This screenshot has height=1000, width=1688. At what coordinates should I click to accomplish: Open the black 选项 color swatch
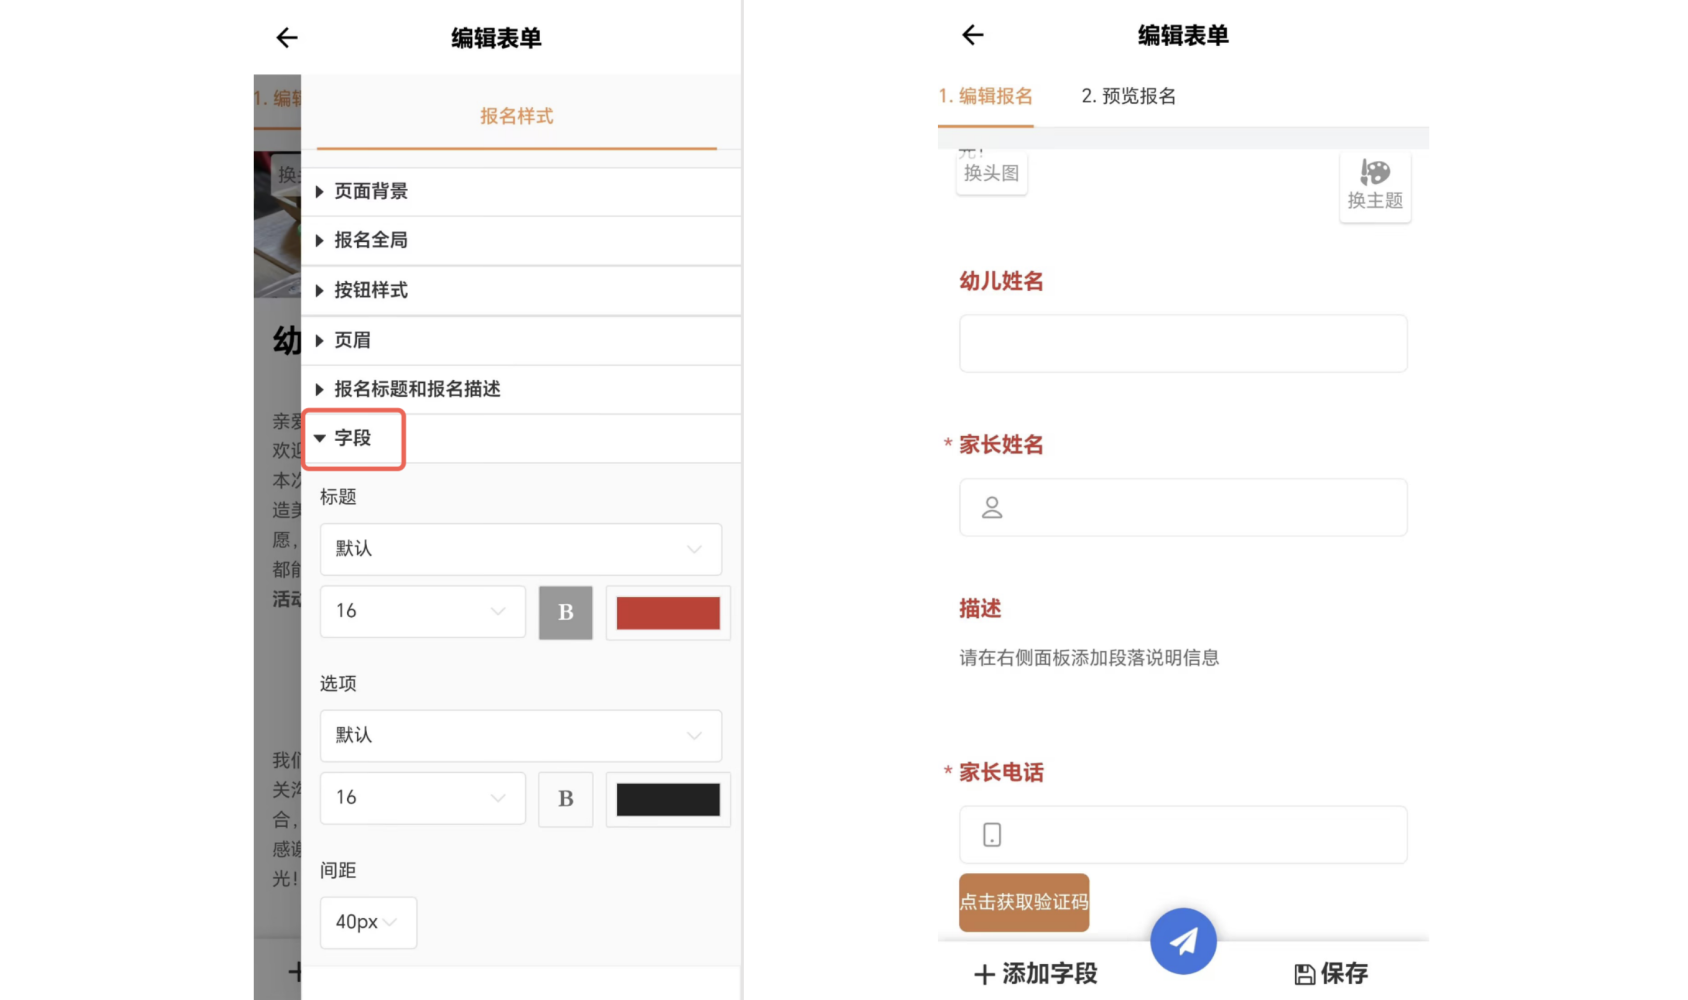(668, 800)
